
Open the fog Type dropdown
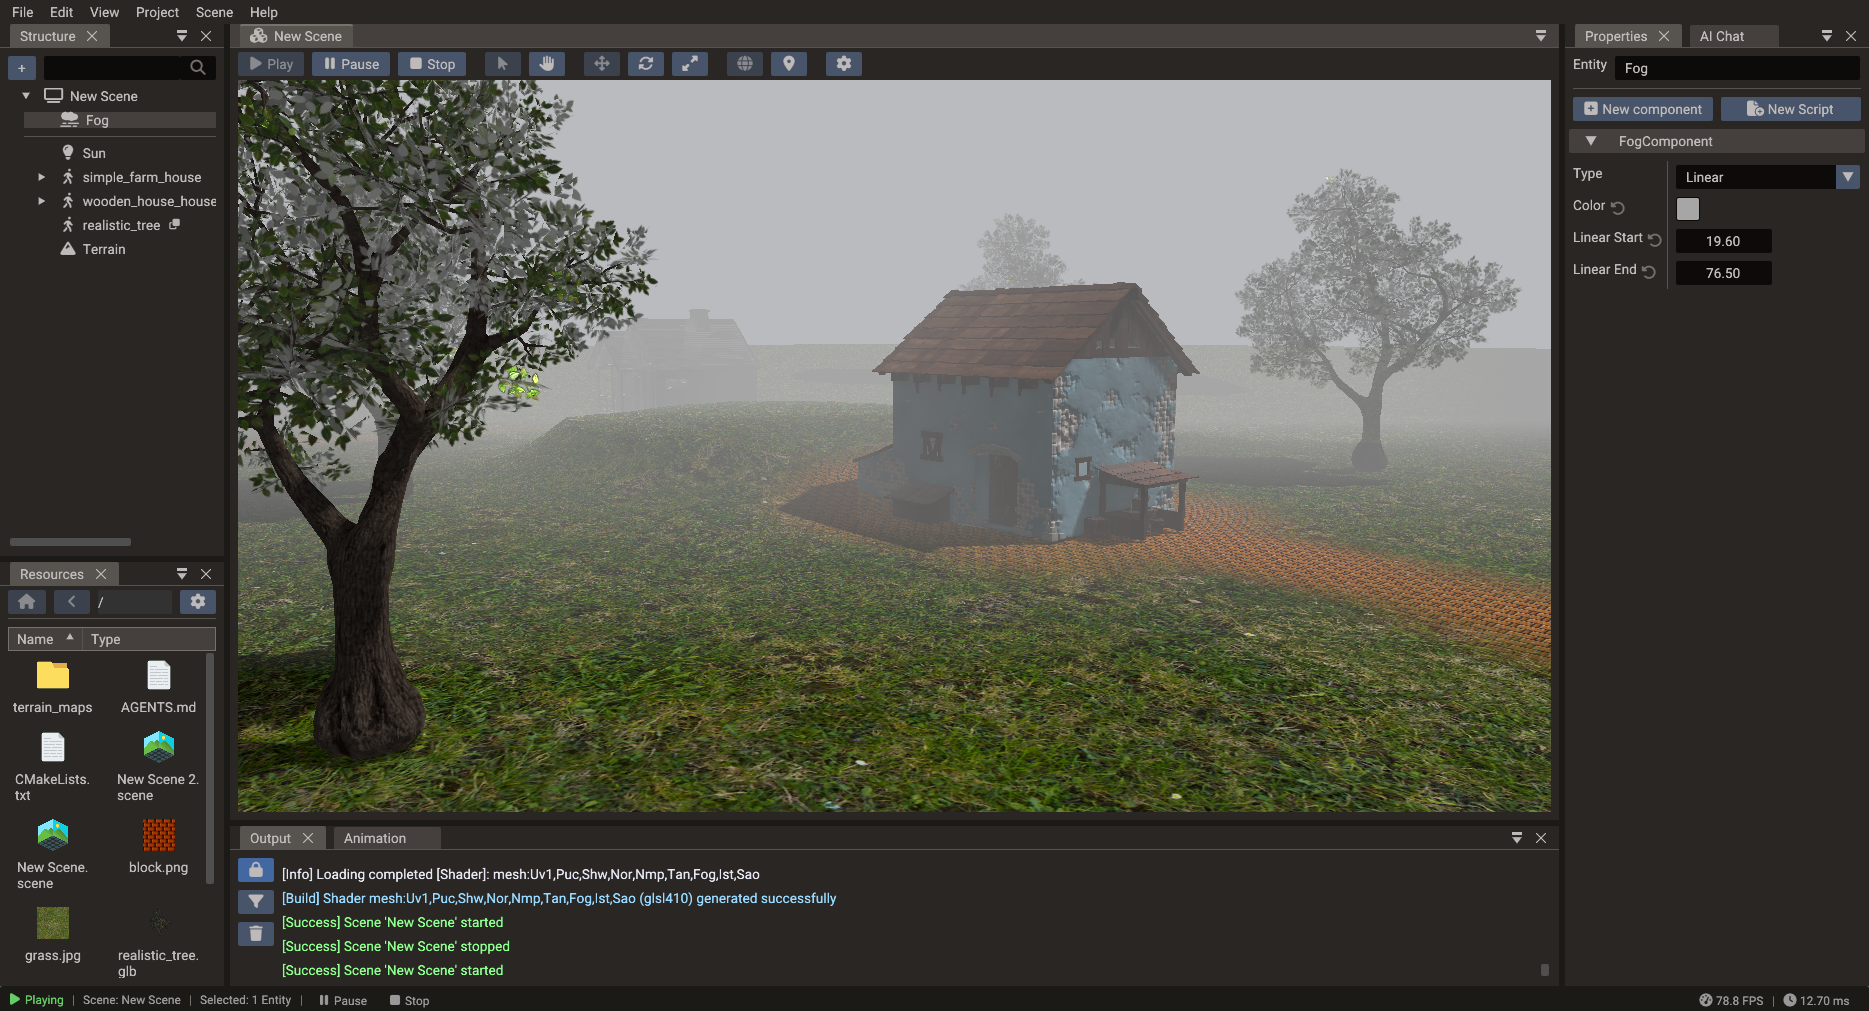point(1767,177)
